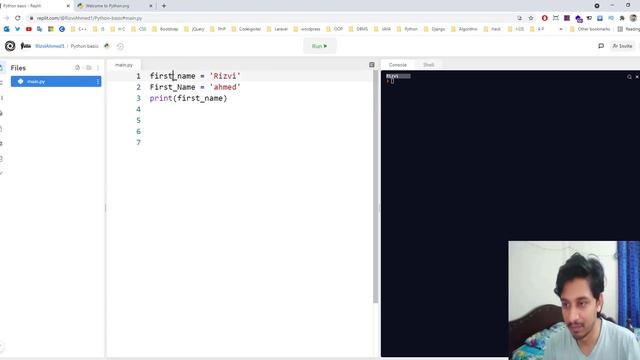Open the Algorithm bookmarks folder
The image size is (640, 360).
coord(464,29)
